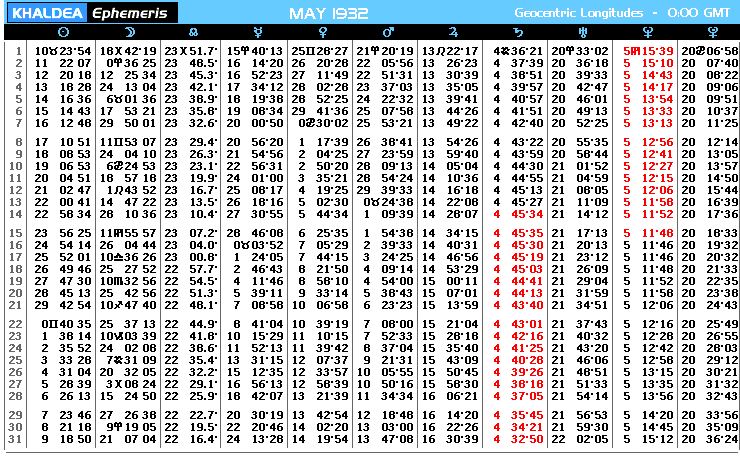The width and height of the screenshot is (740, 460).
Task: Click Moon ingress 6♋24 53 on day 10
Action: click(x=131, y=166)
